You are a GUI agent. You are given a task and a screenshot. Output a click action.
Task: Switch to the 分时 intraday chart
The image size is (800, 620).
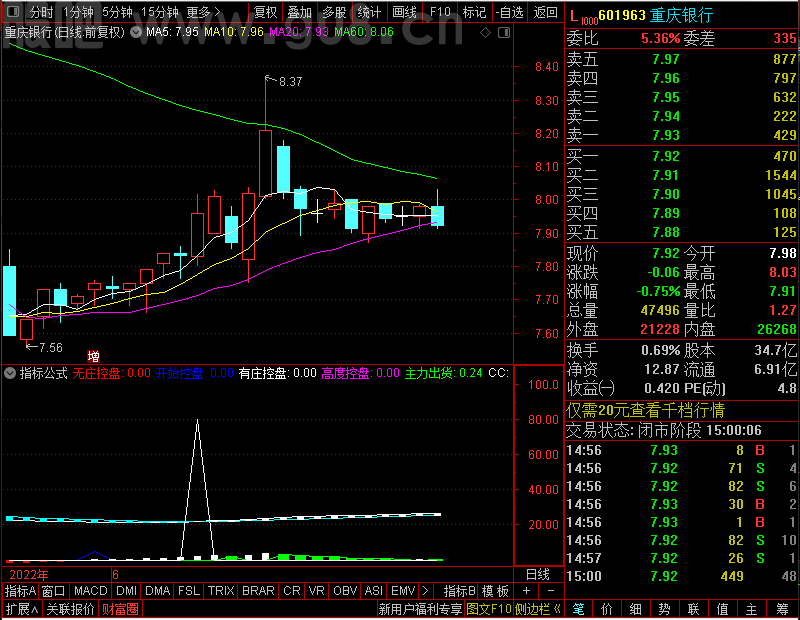41,12
